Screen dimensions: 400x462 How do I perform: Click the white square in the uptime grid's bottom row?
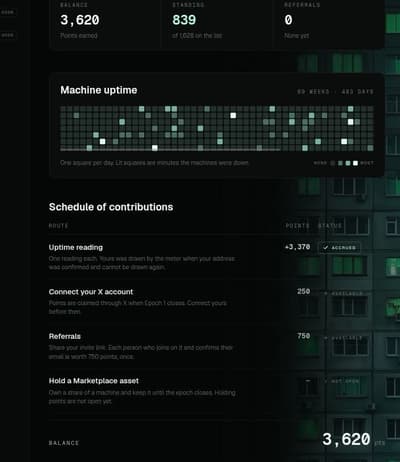pyautogui.click(x=155, y=148)
